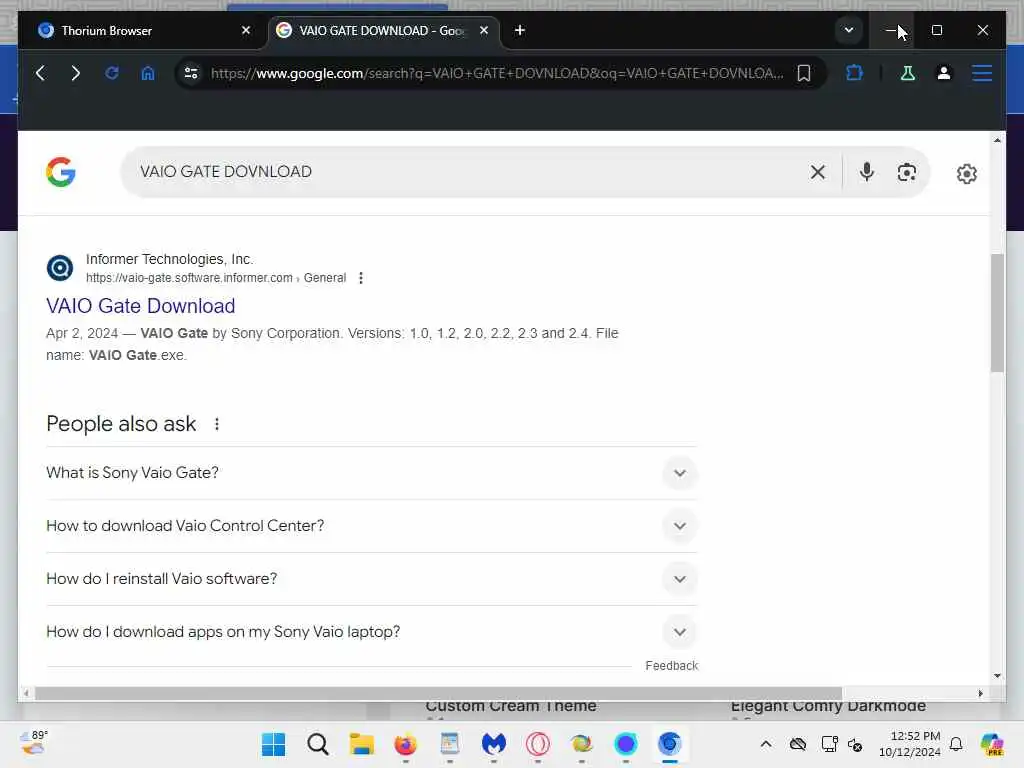The image size is (1024, 768).
Task: Open the Thorium main menu
Action: pos(982,73)
